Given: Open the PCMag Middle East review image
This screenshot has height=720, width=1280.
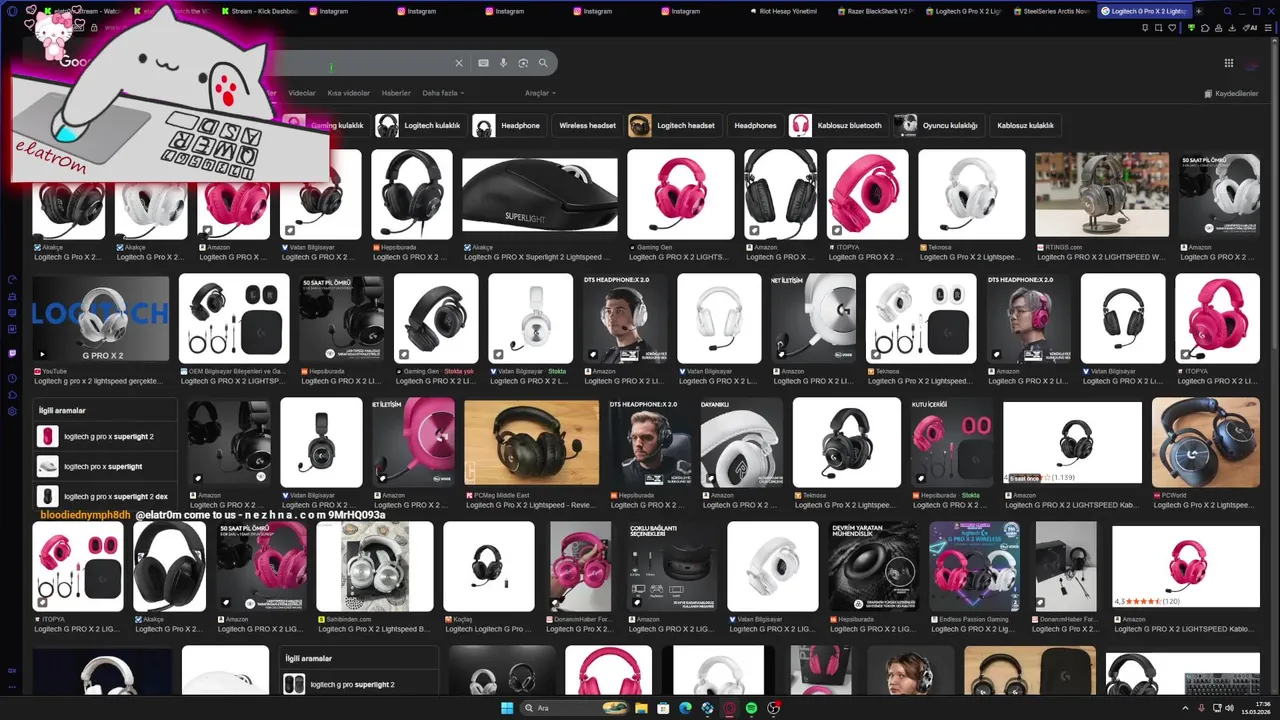Looking at the screenshot, I should 532,442.
